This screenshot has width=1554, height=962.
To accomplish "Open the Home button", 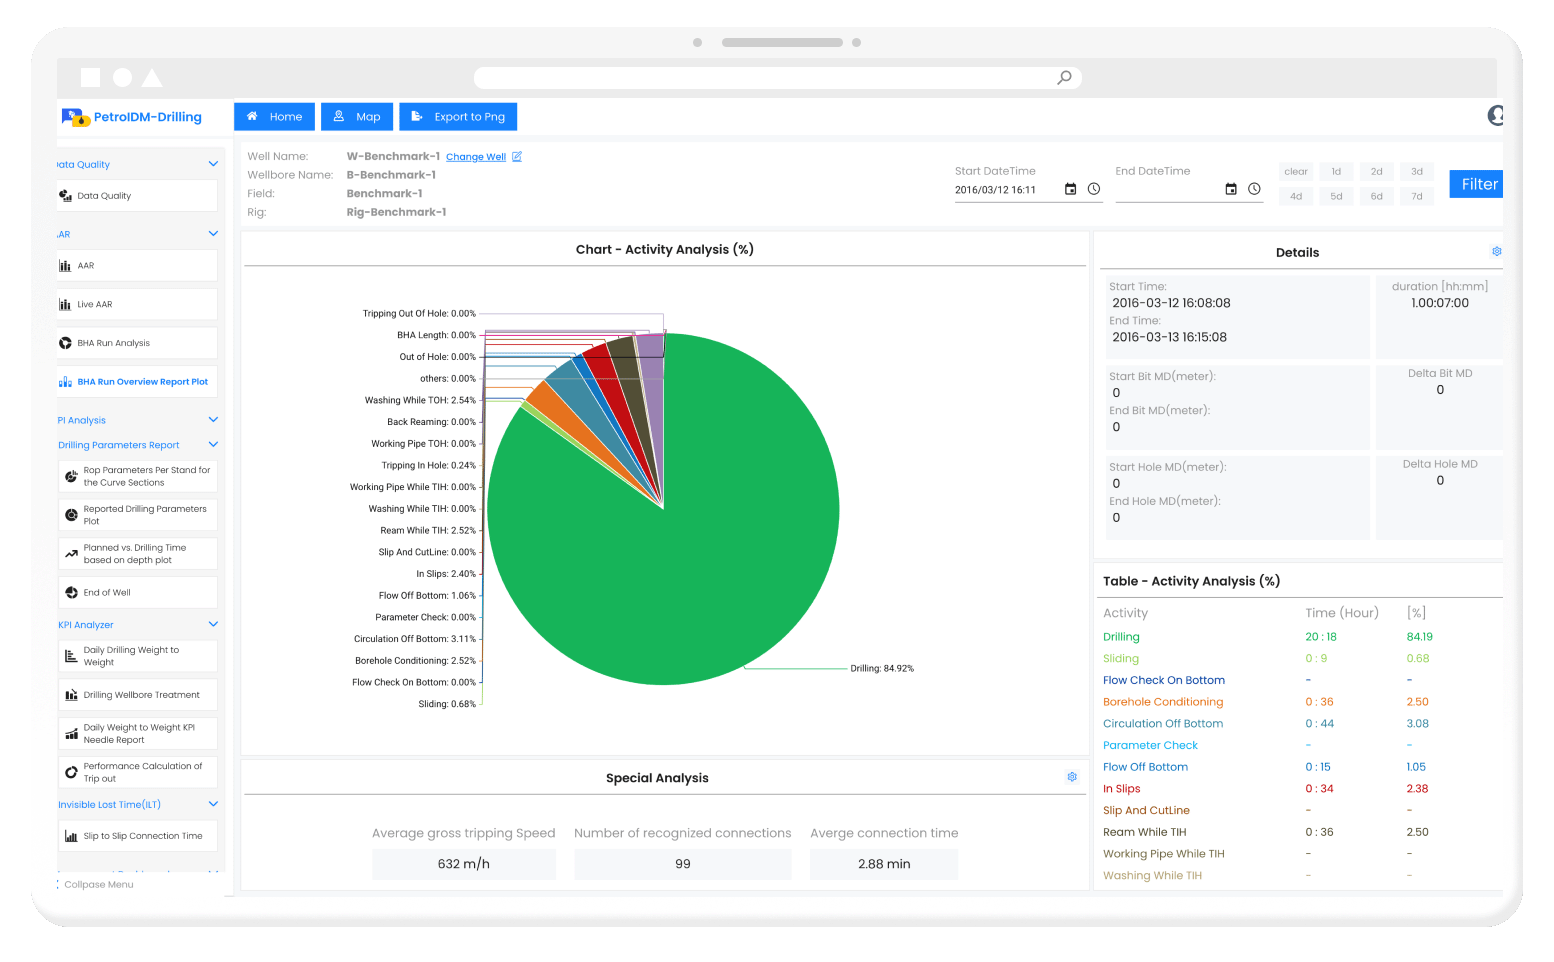I will coord(274,117).
